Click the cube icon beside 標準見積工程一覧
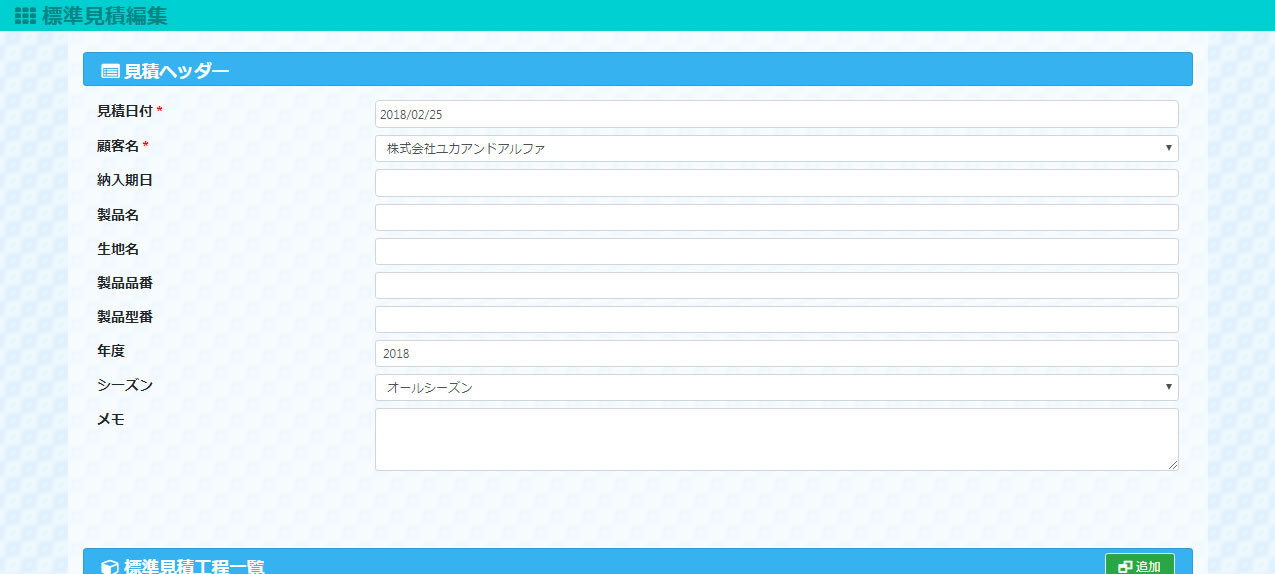 pyautogui.click(x=111, y=567)
